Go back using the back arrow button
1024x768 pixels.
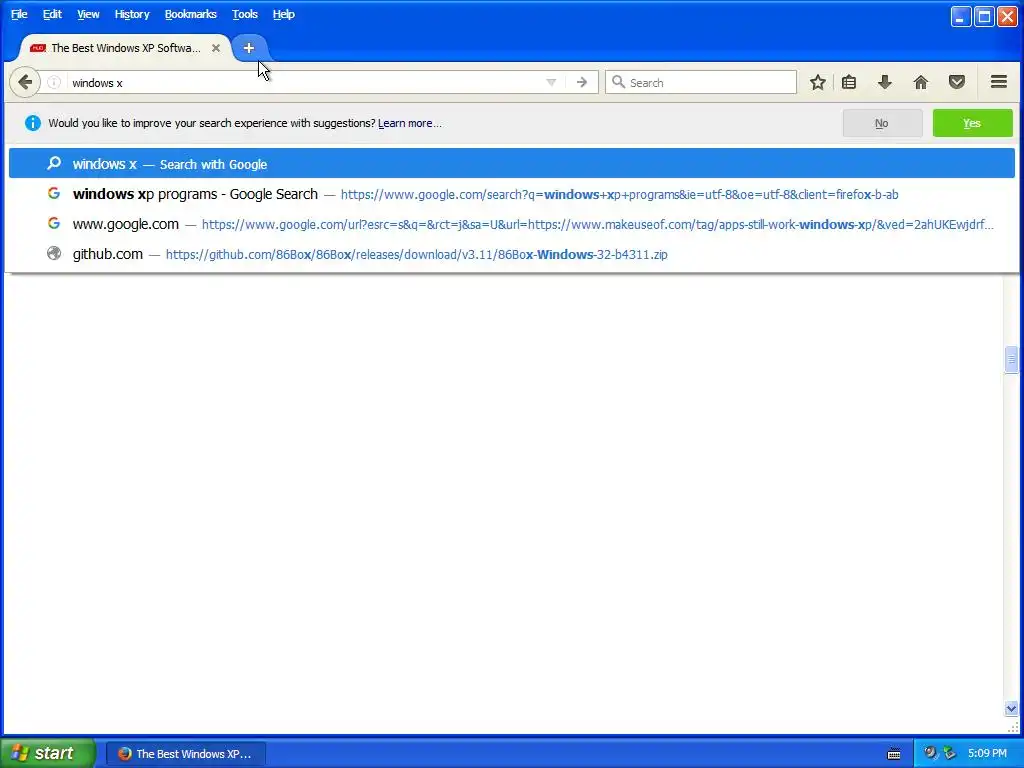(x=25, y=82)
